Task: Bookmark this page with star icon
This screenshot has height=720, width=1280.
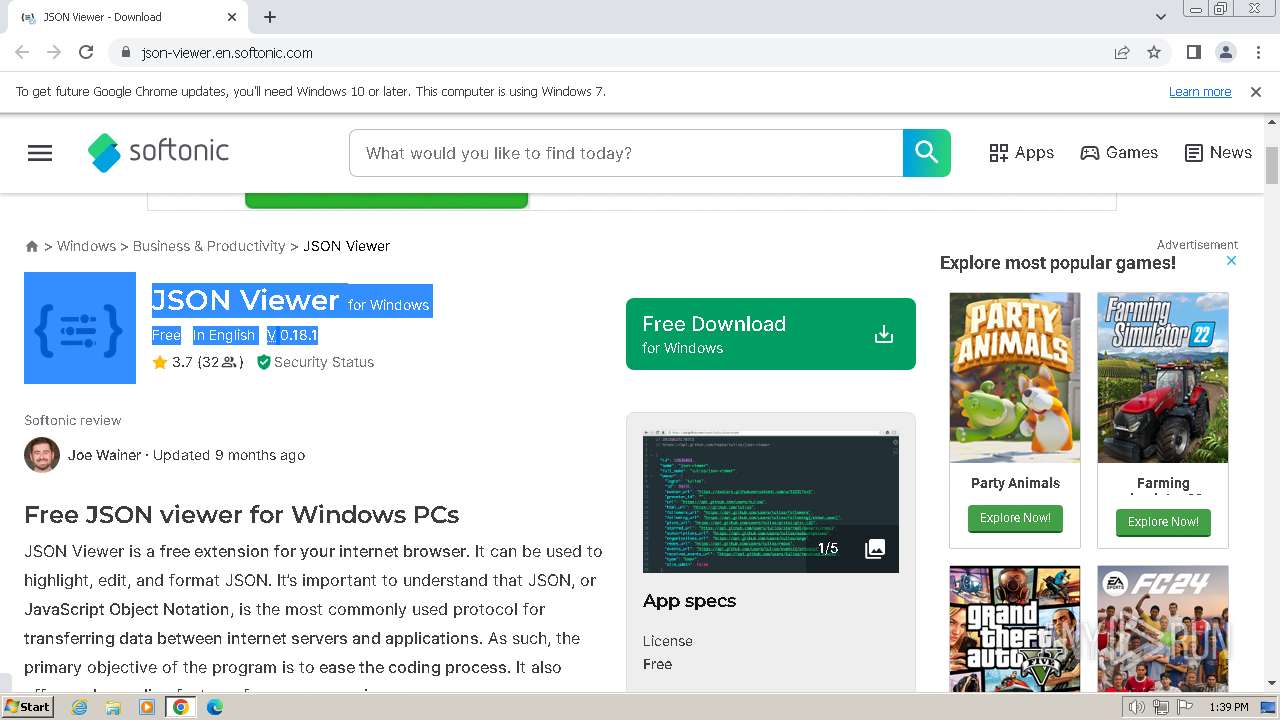Action: pos(1154,52)
